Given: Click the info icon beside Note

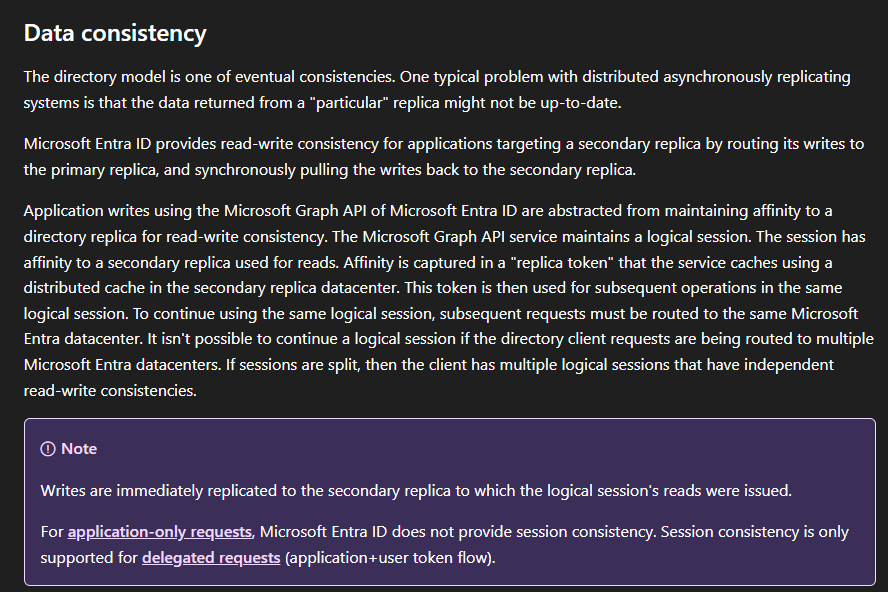Looking at the screenshot, I should coord(48,449).
